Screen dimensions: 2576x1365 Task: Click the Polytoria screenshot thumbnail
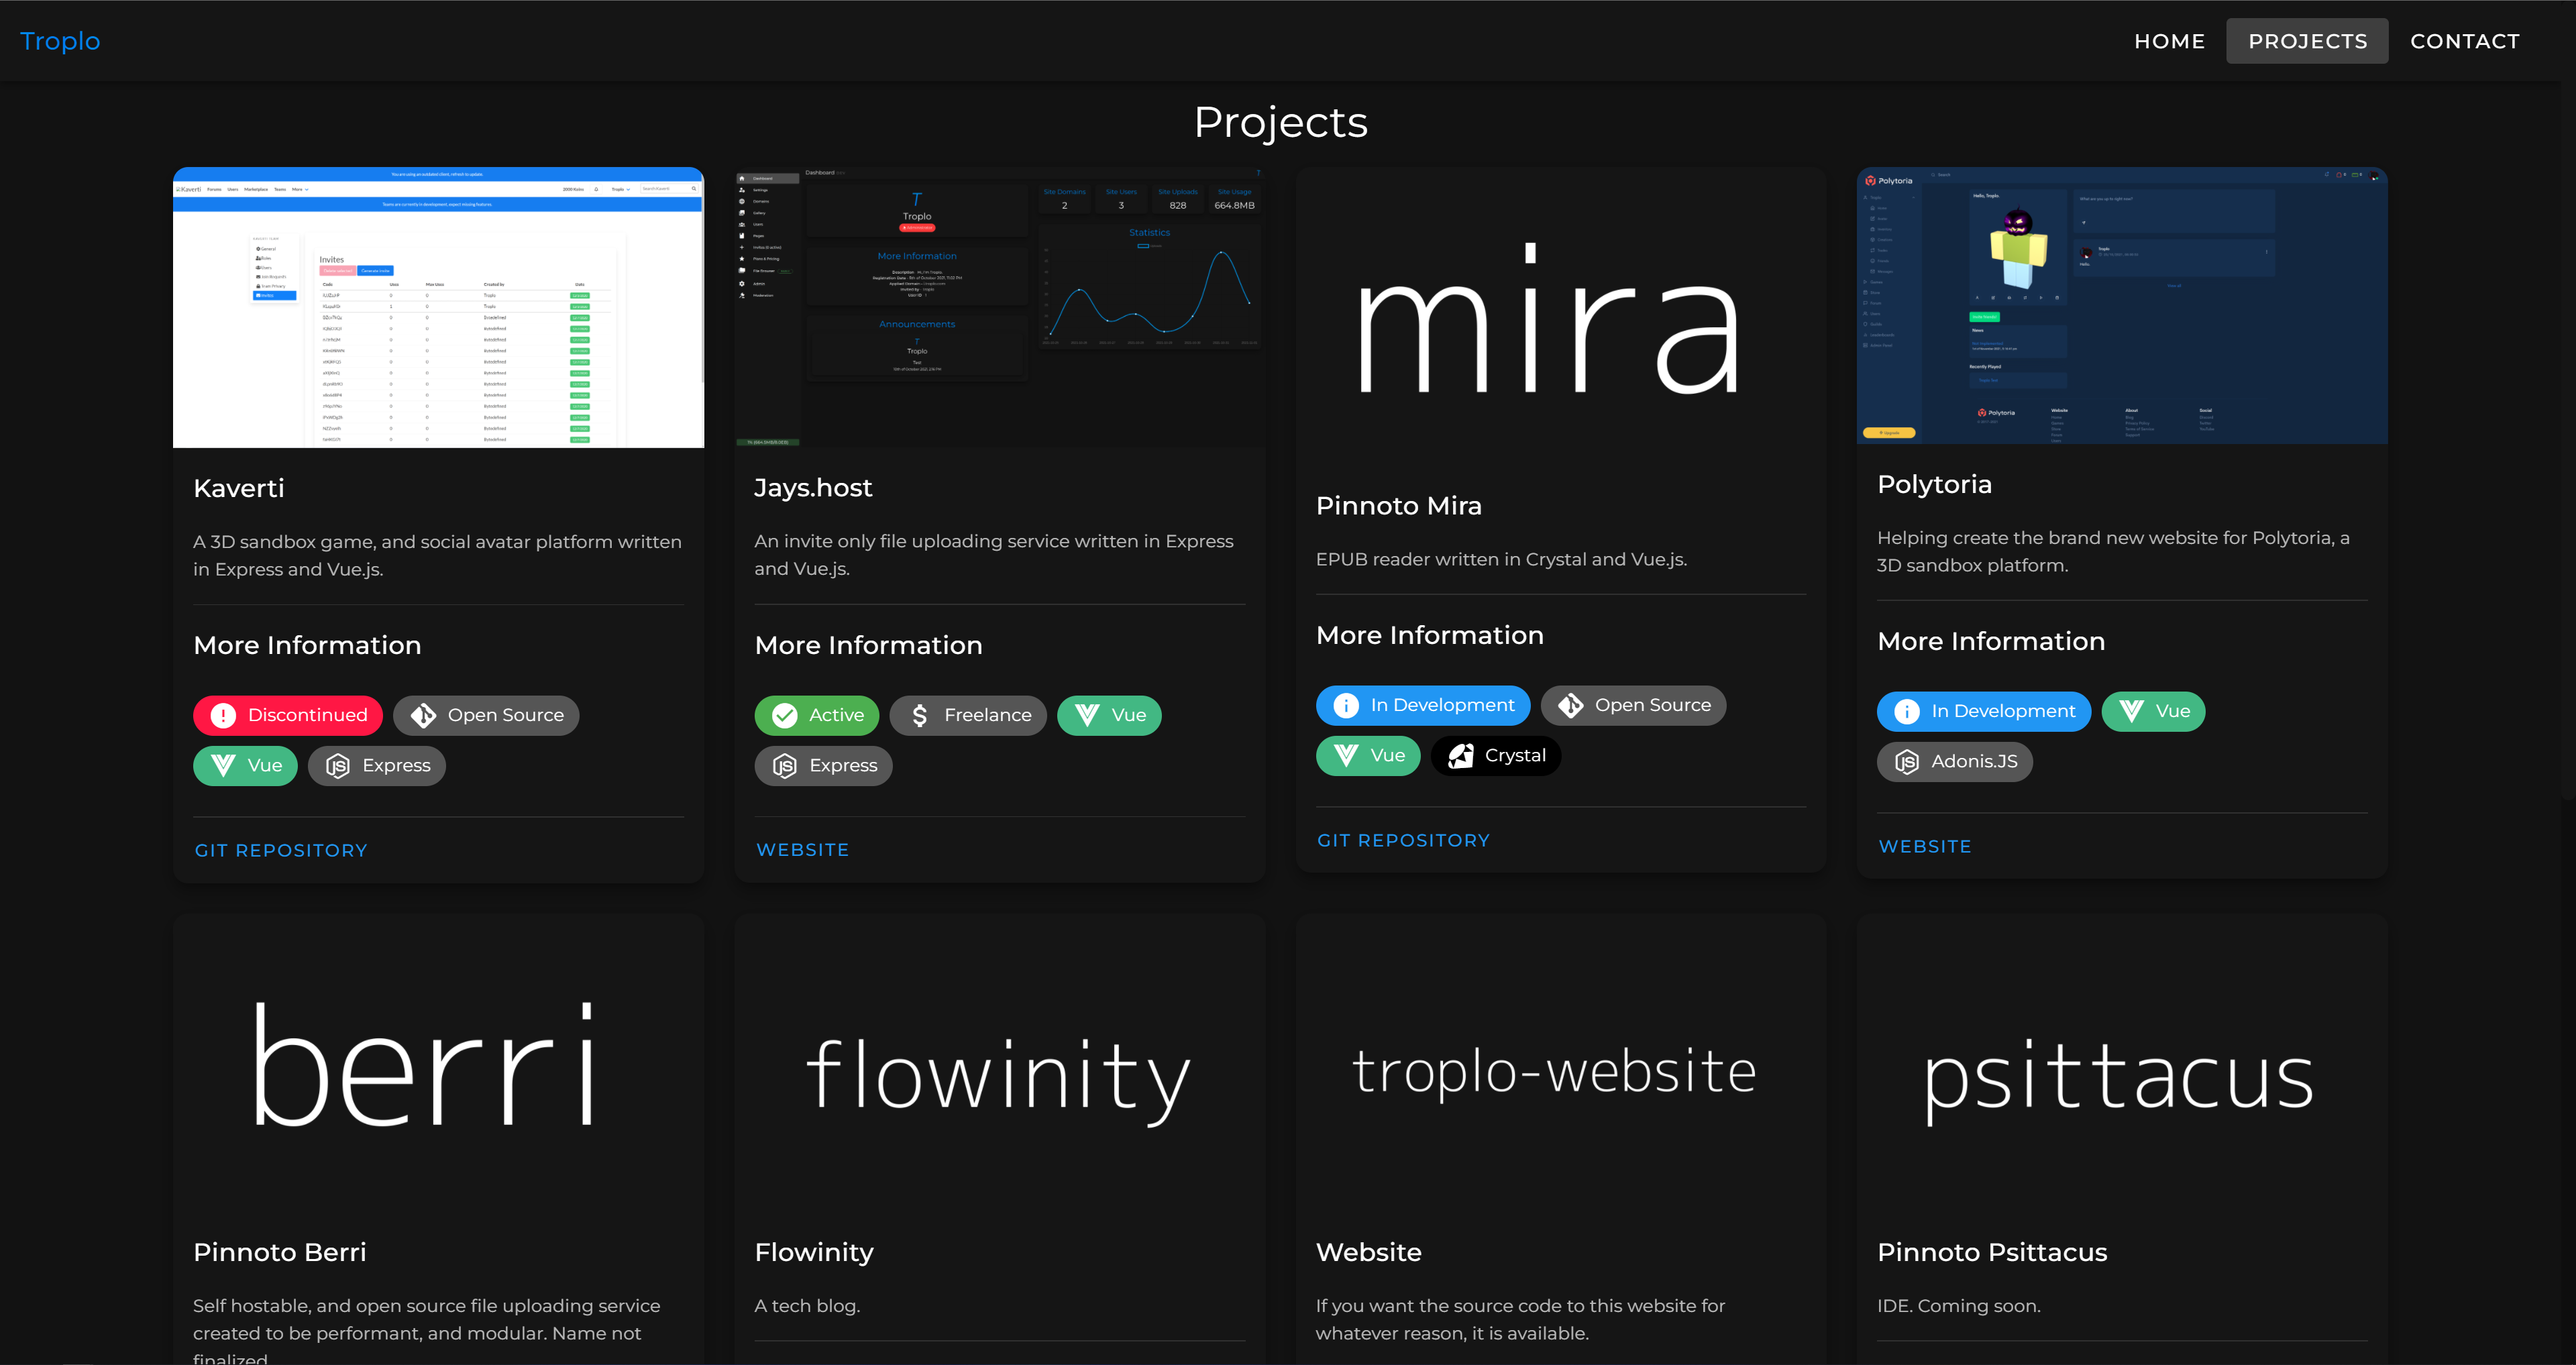click(2121, 305)
